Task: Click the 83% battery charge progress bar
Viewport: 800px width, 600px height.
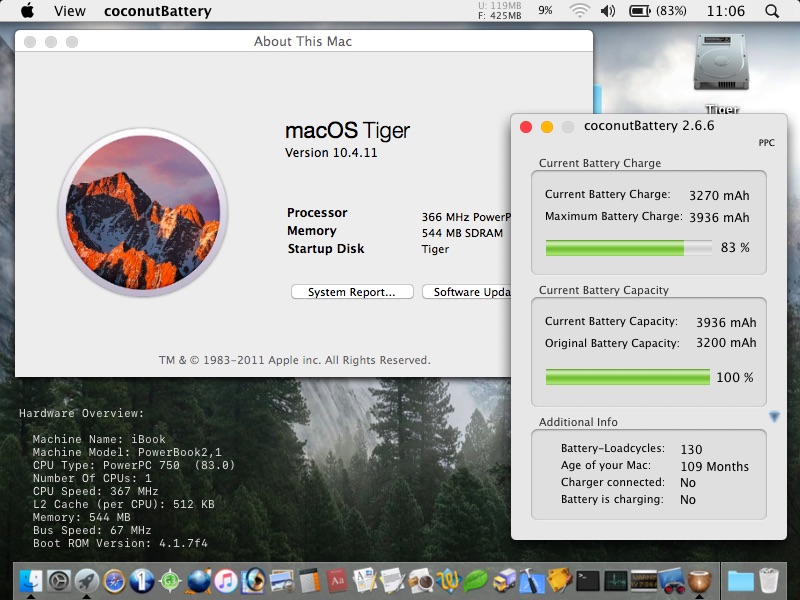Action: [x=629, y=248]
